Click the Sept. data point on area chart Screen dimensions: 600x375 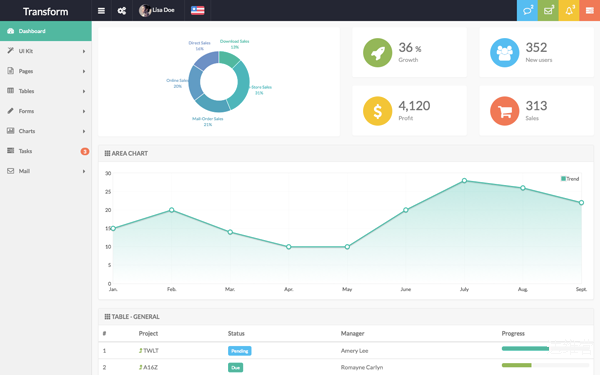click(x=581, y=203)
